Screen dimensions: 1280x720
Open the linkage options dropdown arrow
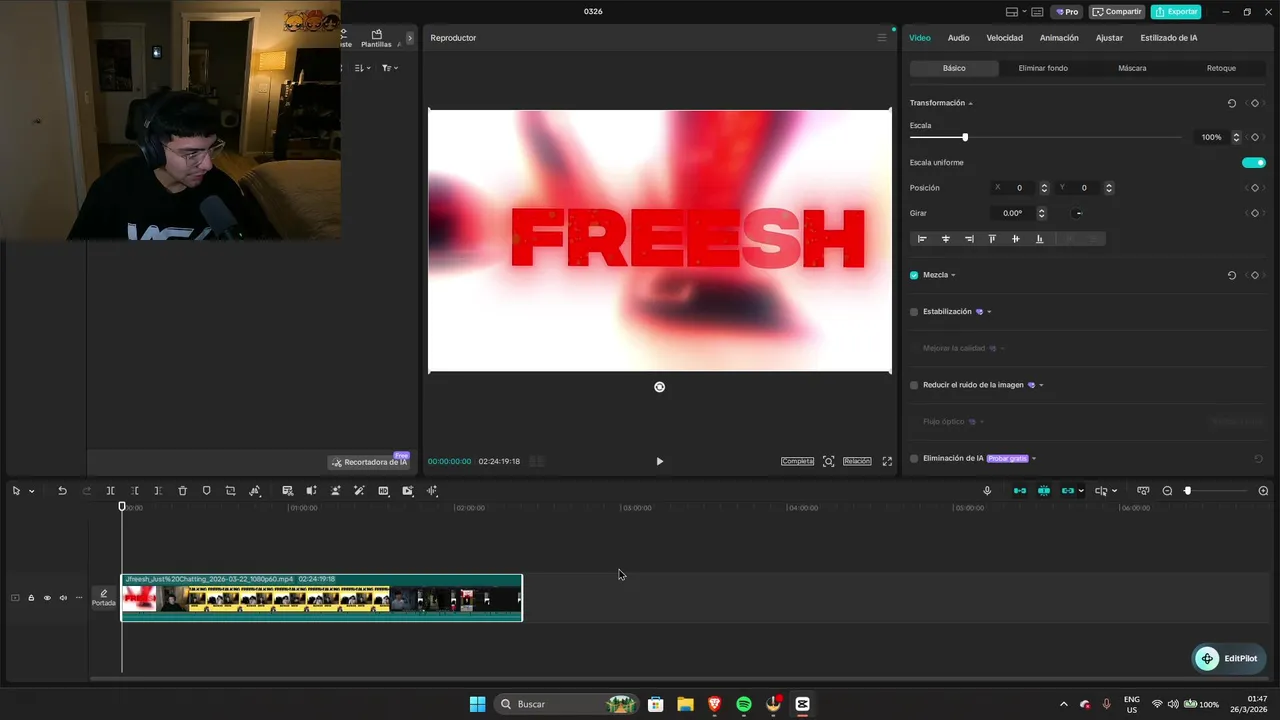tap(1081, 491)
